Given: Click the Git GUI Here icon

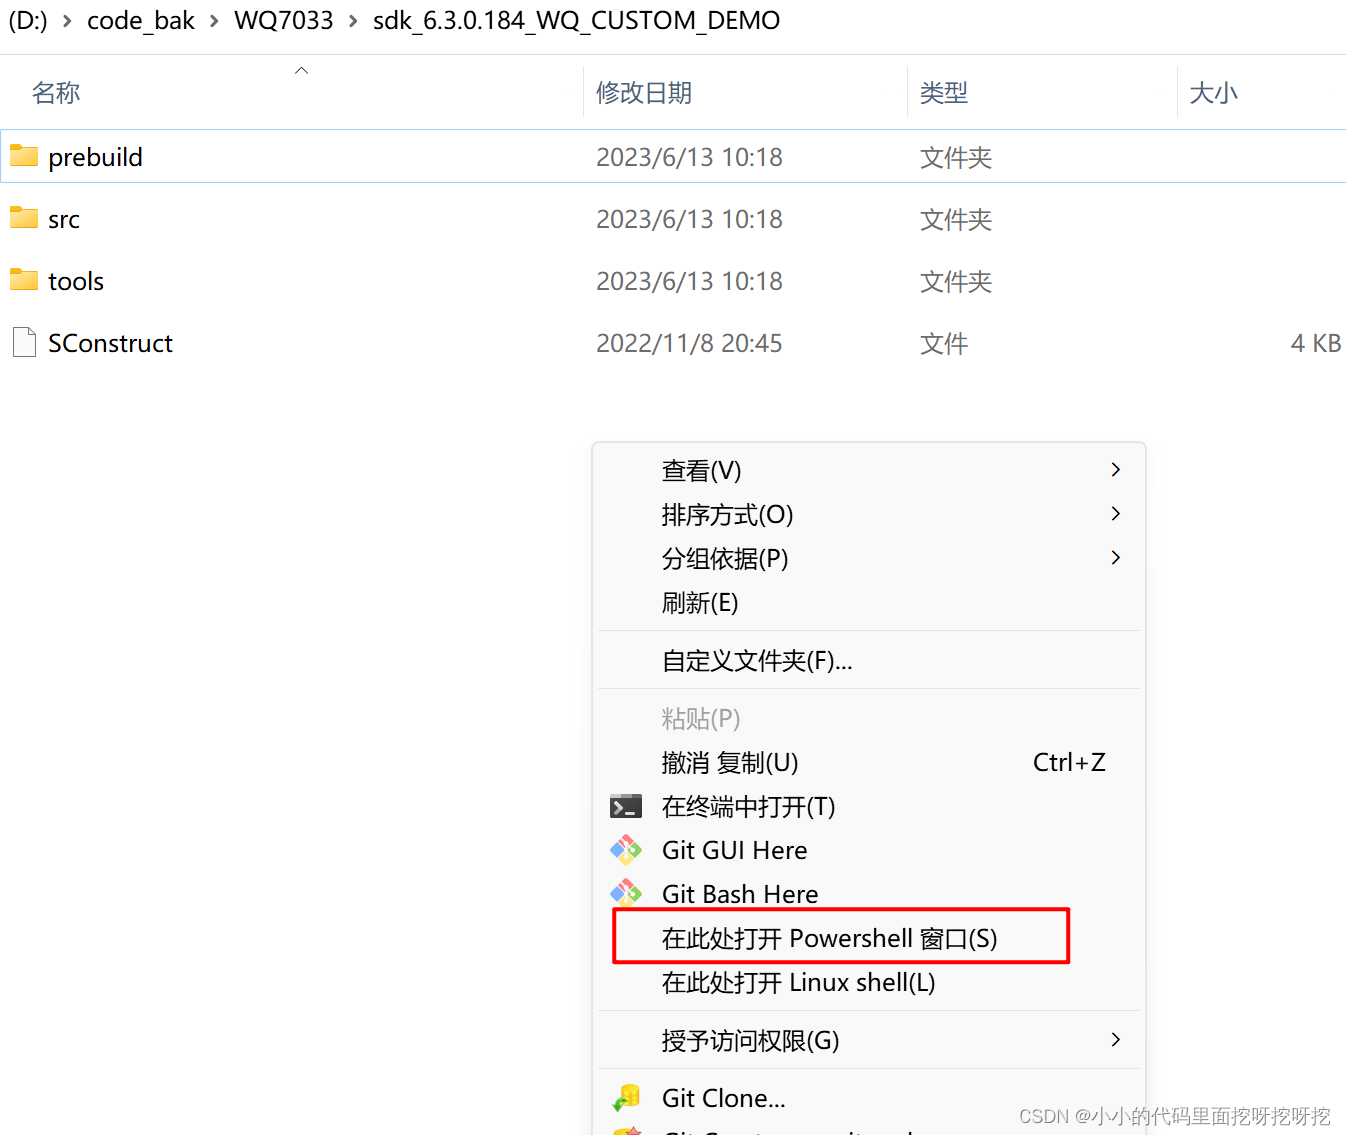Looking at the screenshot, I should (x=626, y=850).
